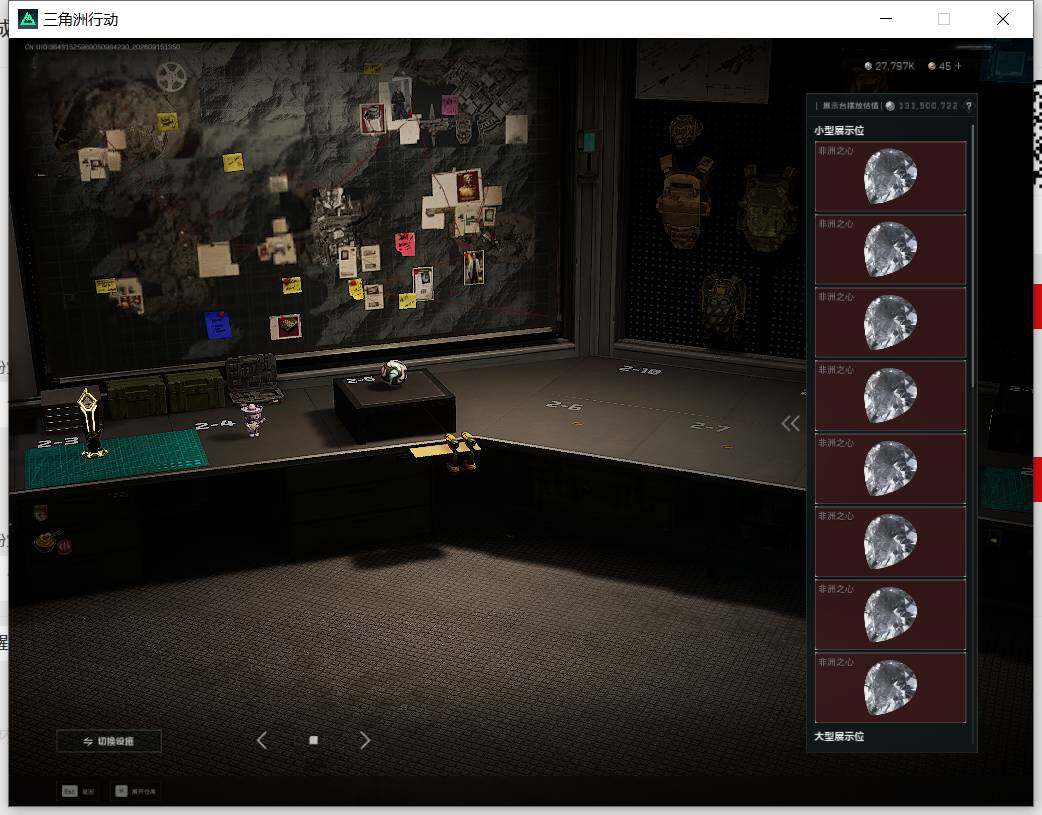Click the 展开仓库 expand warehouse hint
Screen dimensions: 1042x815
[x=136, y=791]
